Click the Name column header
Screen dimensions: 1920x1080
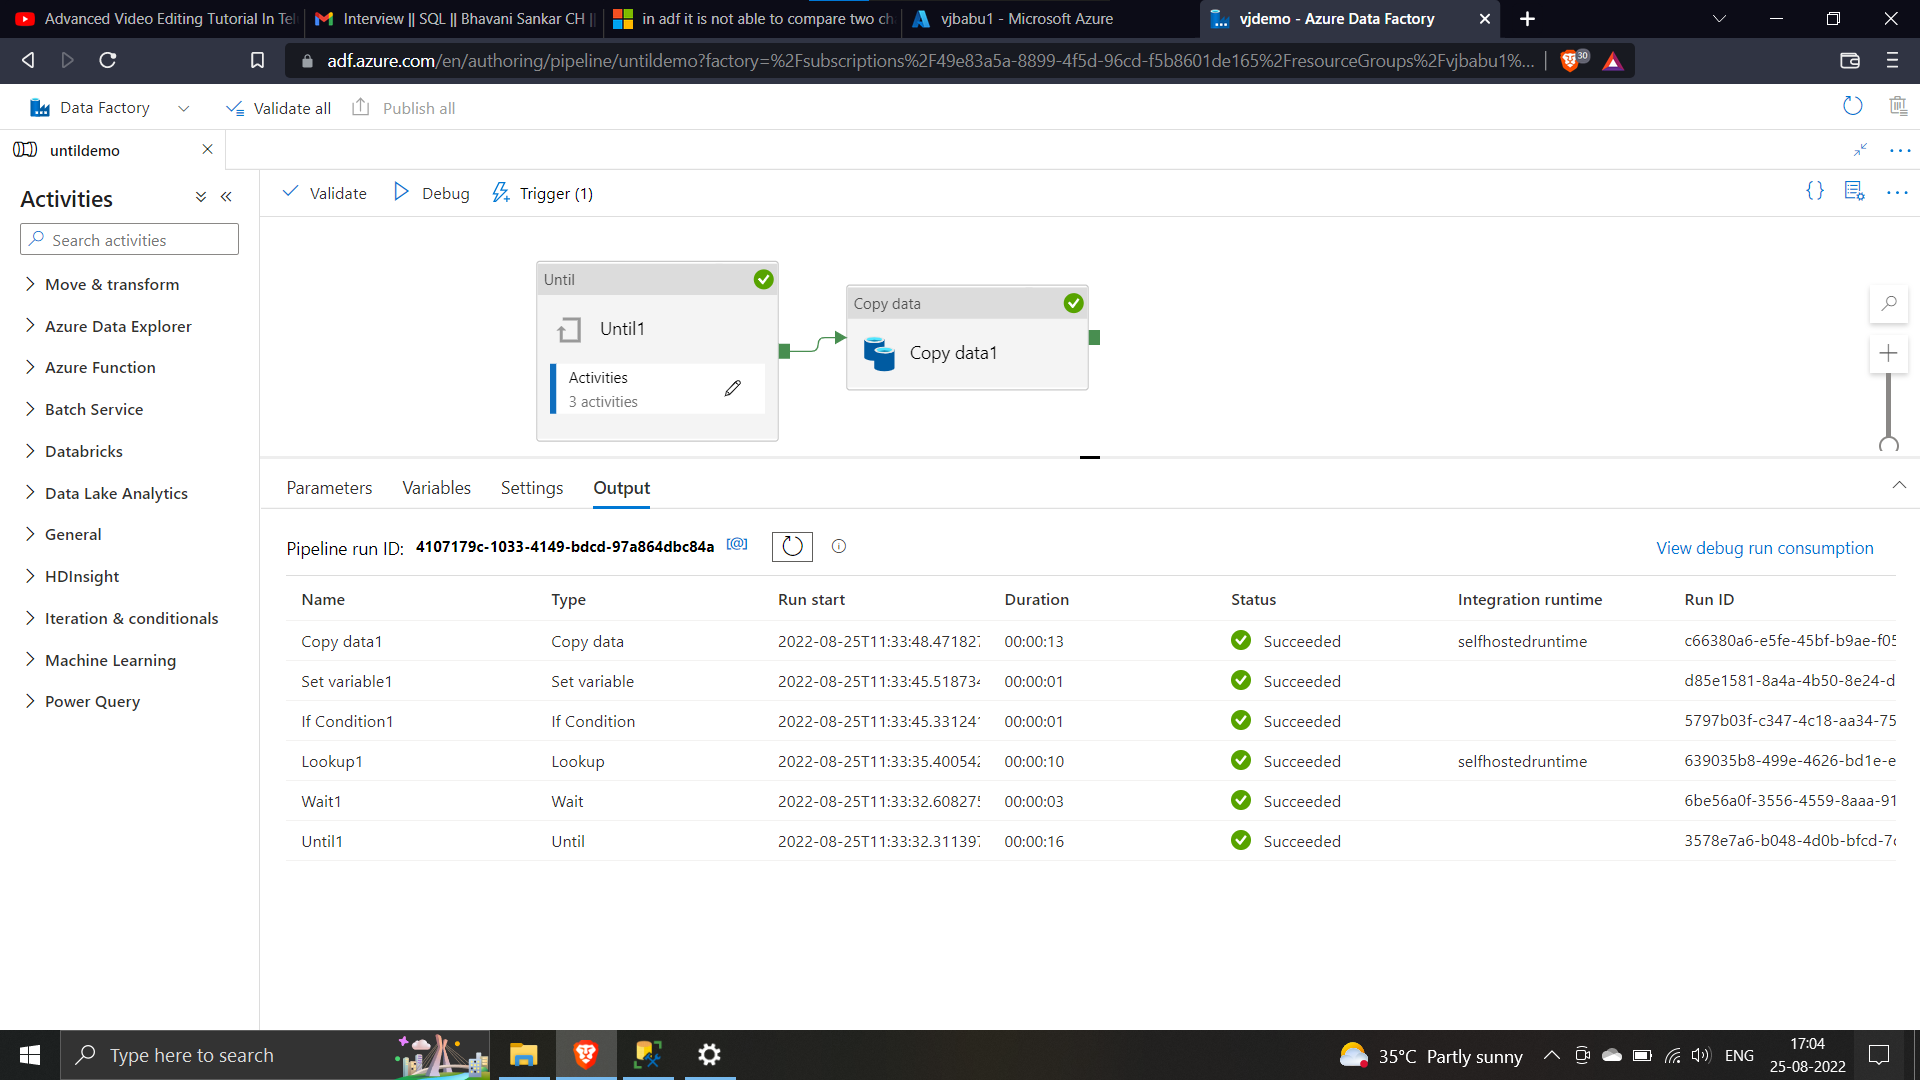click(323, 599)
